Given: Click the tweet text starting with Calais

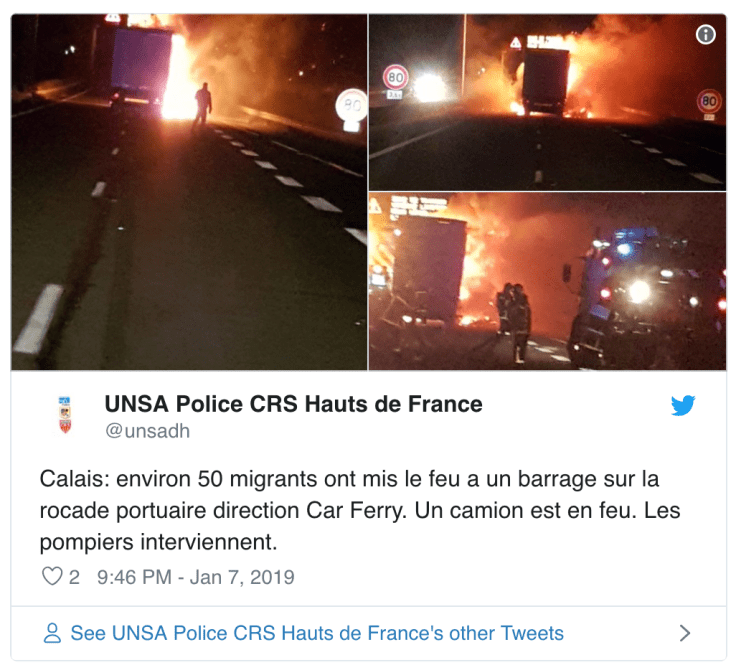Looking at the screenshot, I should (360, 510).
